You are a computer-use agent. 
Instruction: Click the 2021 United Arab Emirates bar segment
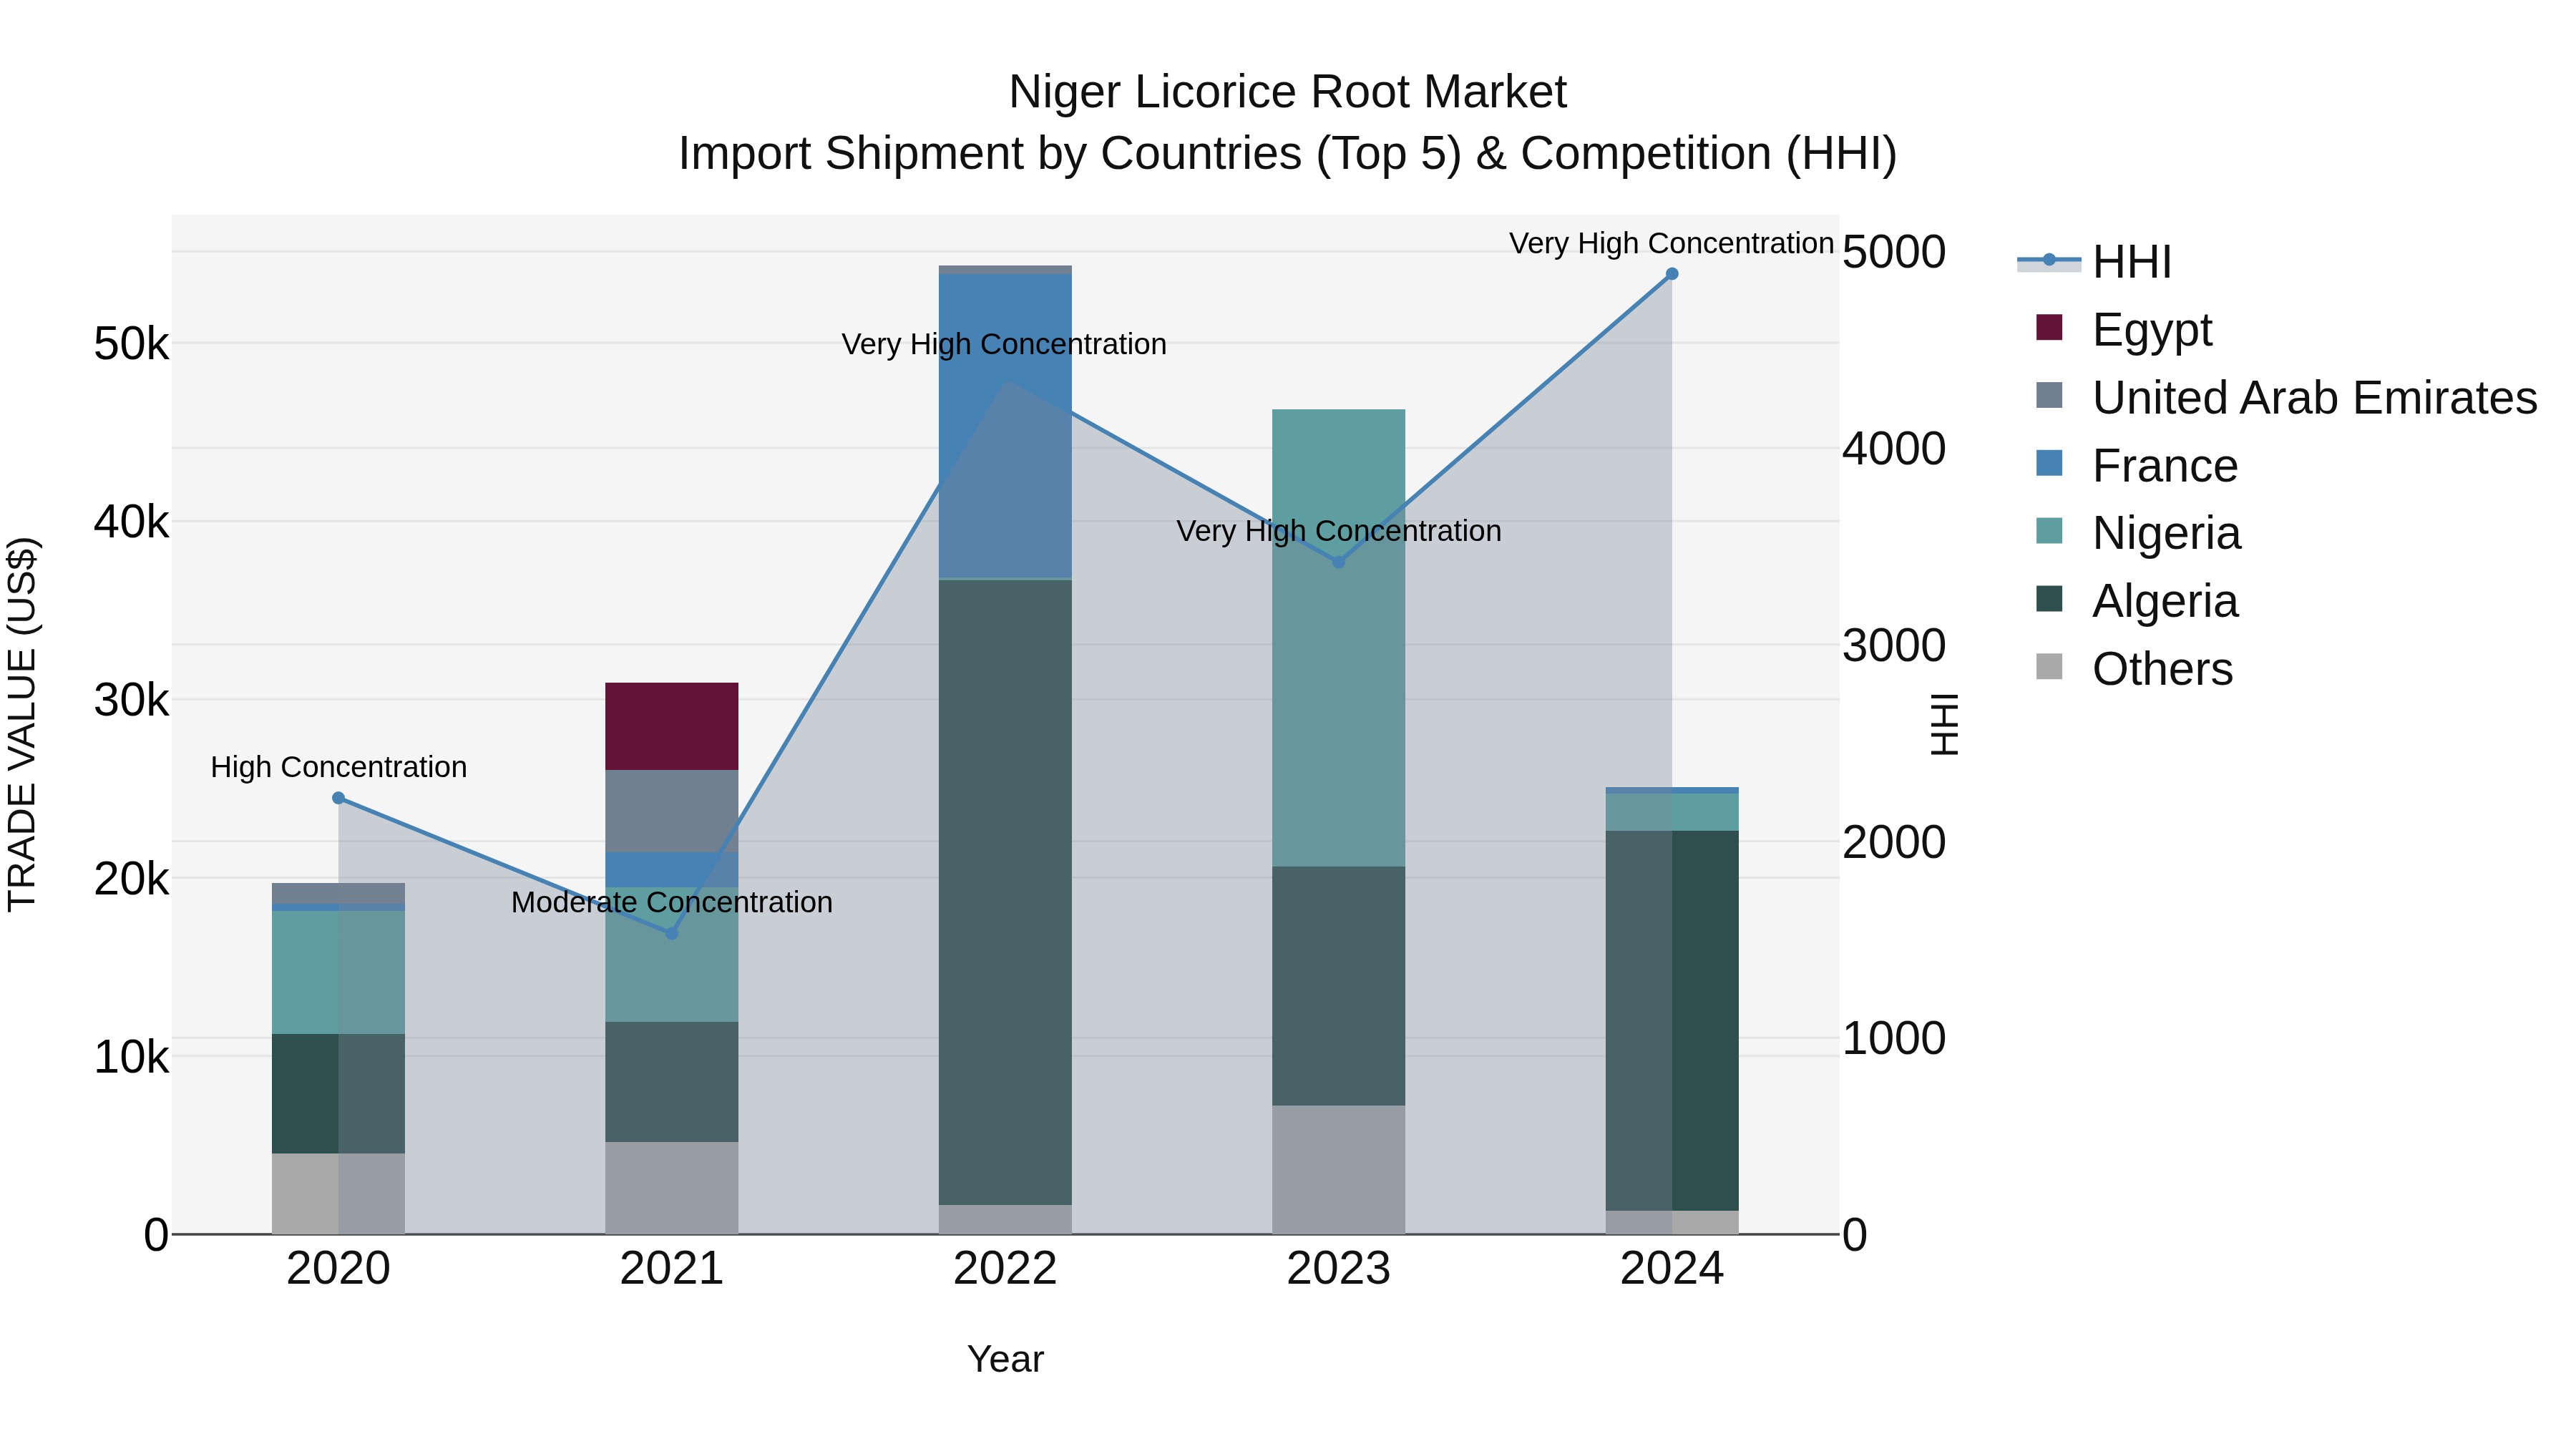[x=672, y=811]
